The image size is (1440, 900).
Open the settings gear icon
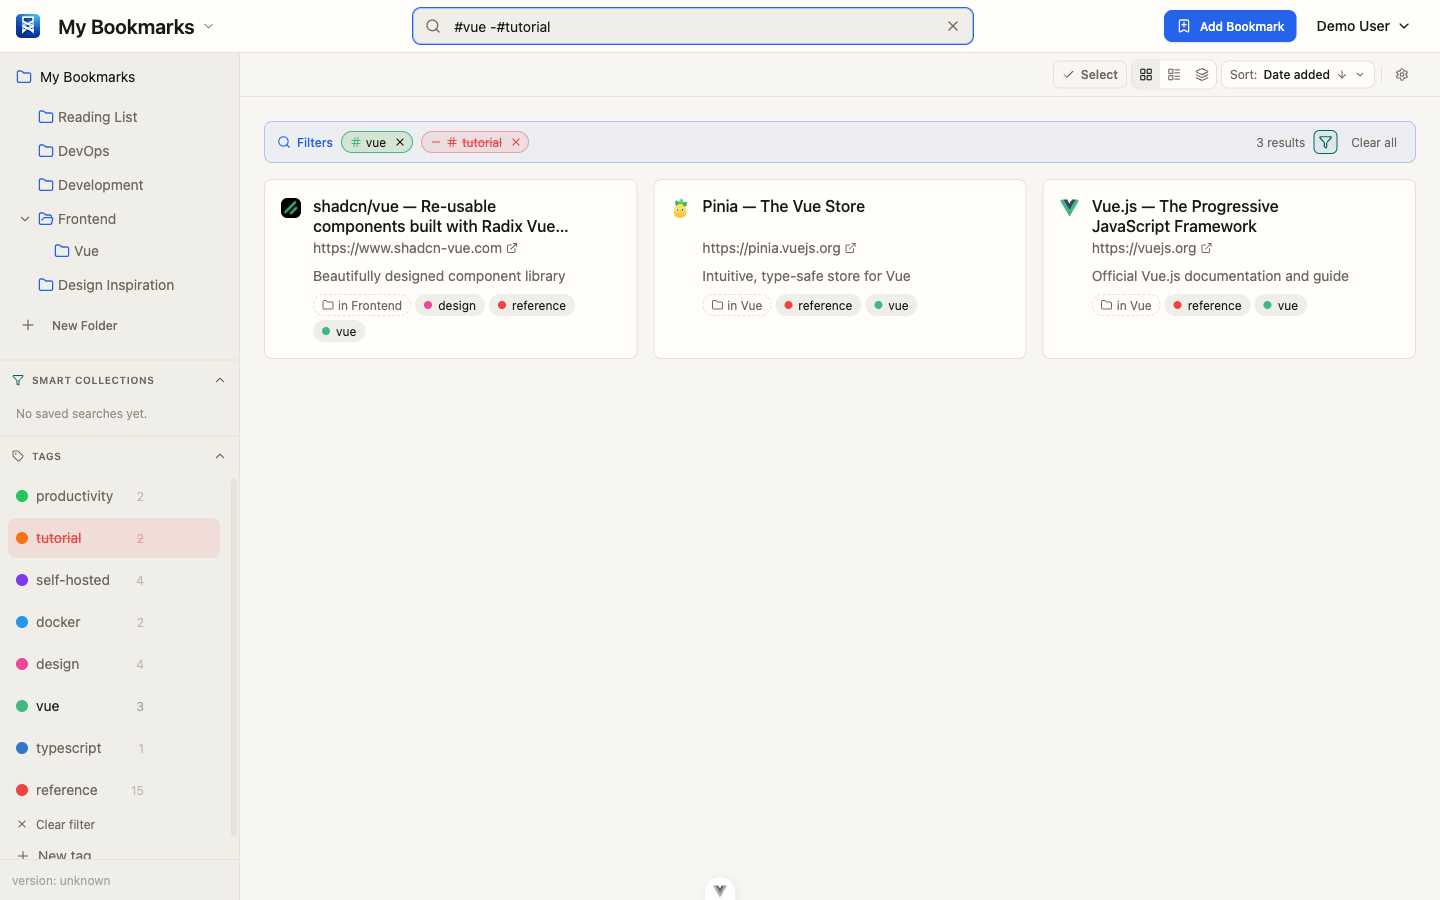click(x=1402, y=75)
